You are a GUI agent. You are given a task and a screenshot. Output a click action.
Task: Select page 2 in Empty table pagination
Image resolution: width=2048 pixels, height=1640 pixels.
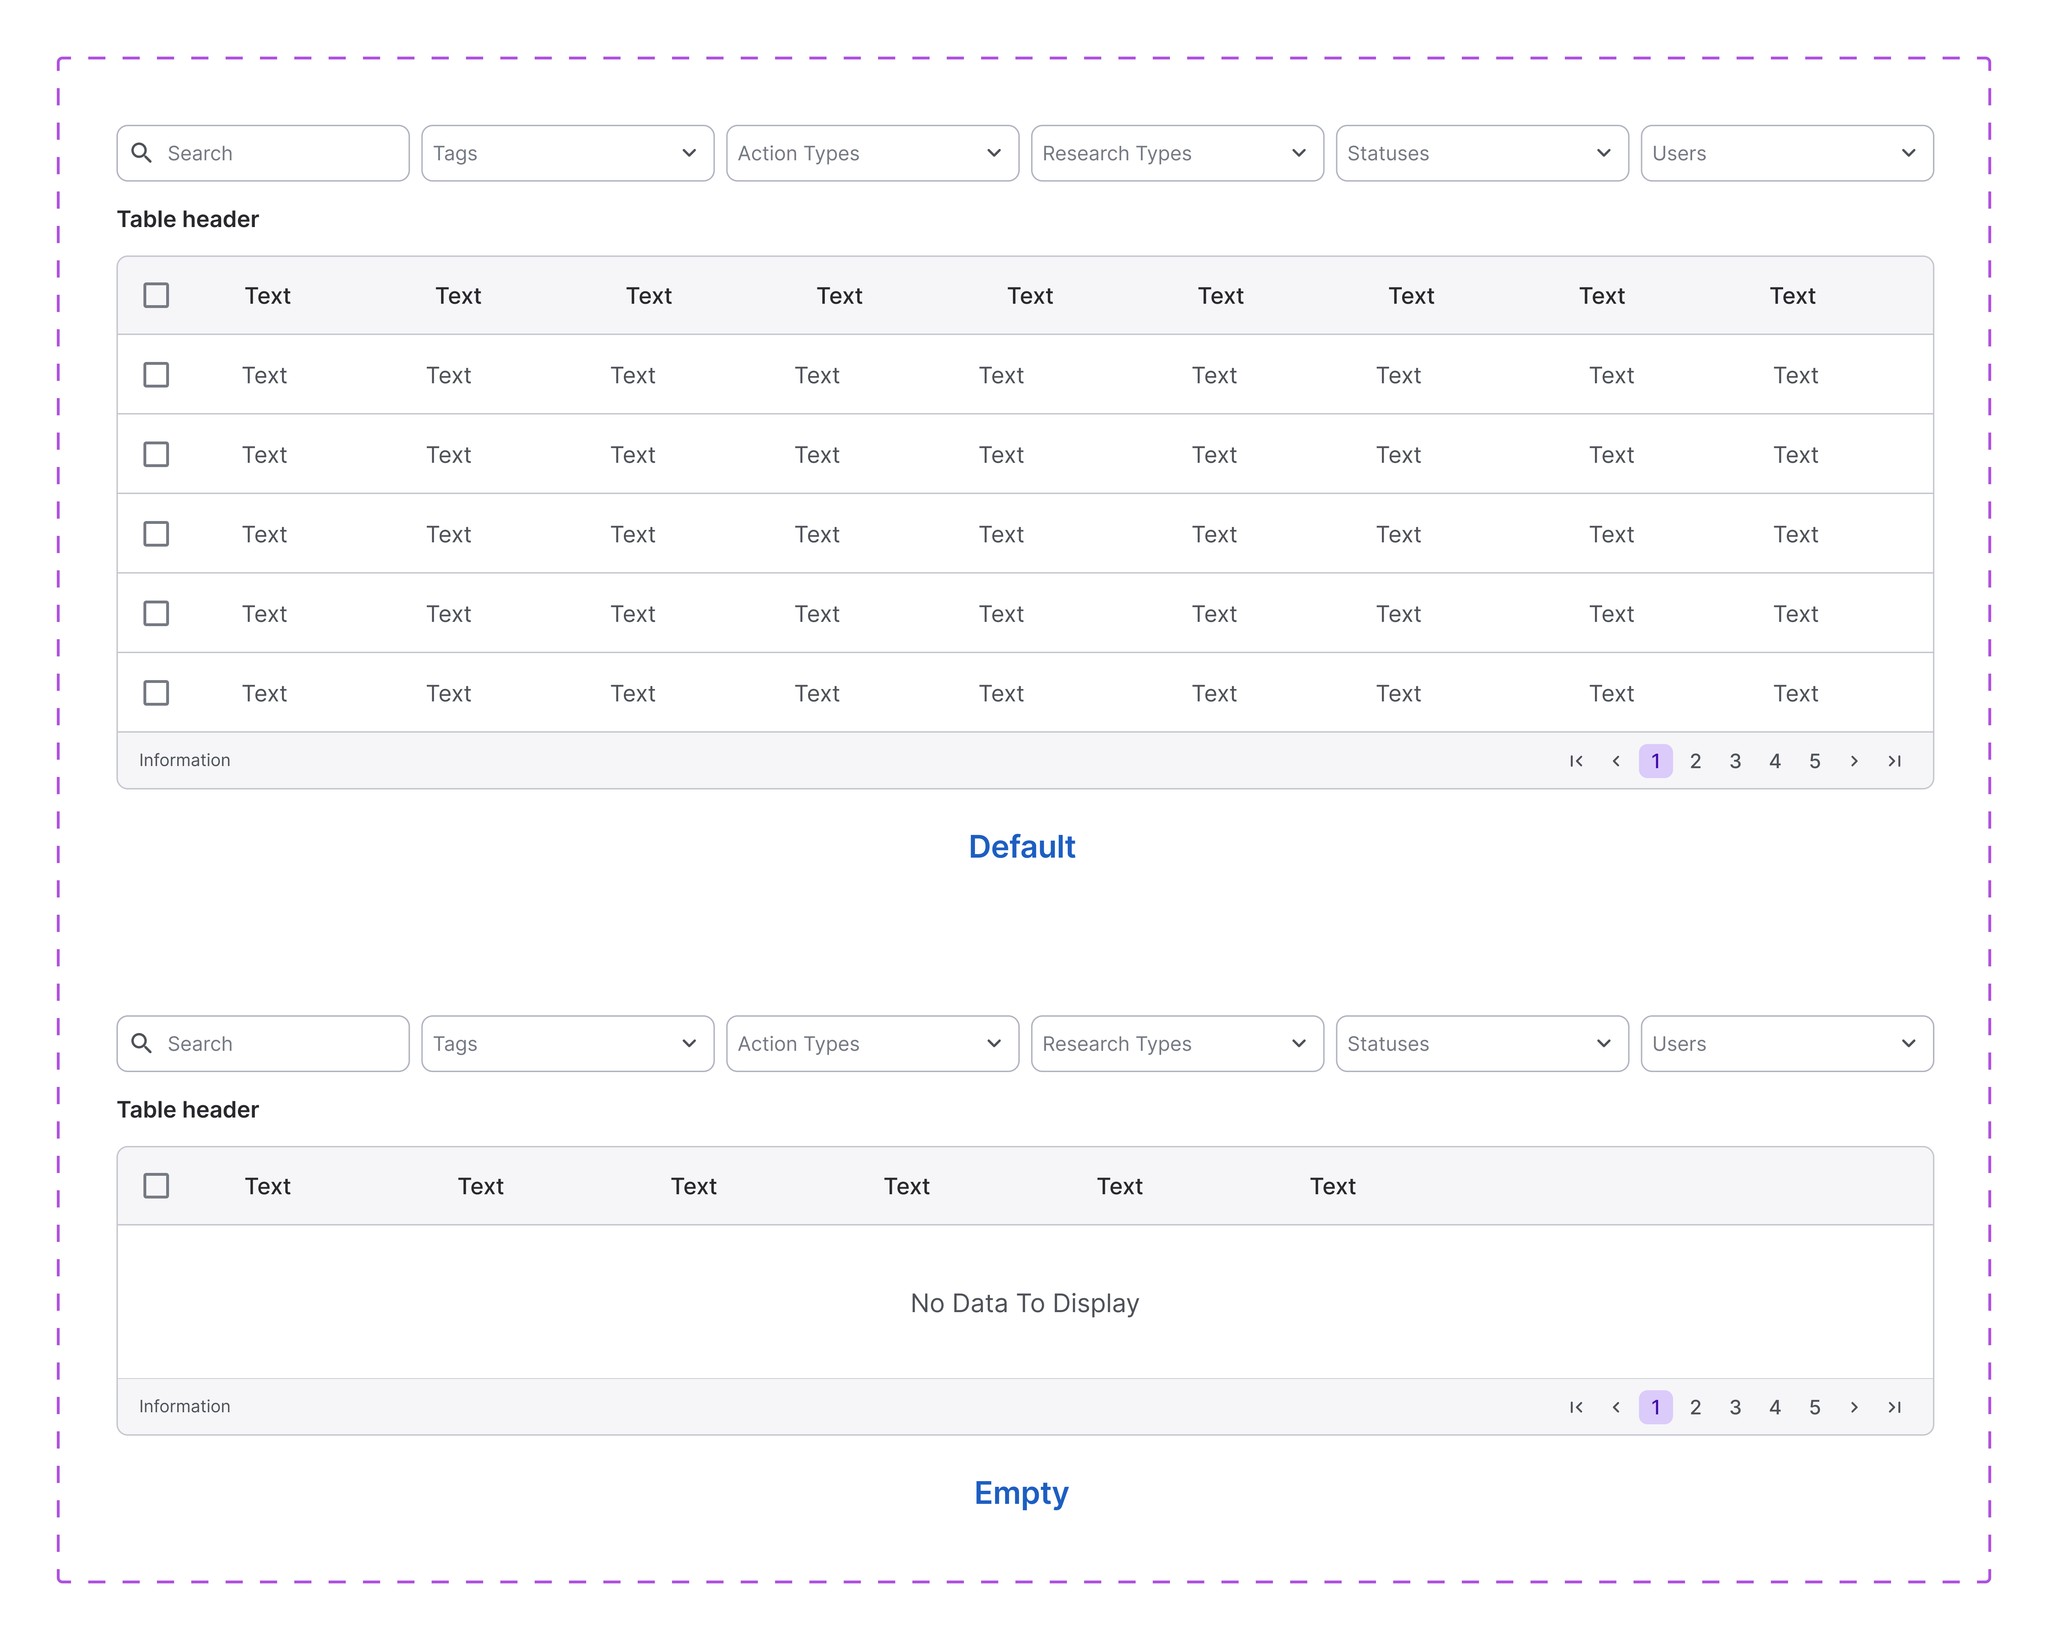coord(1695,1407)
